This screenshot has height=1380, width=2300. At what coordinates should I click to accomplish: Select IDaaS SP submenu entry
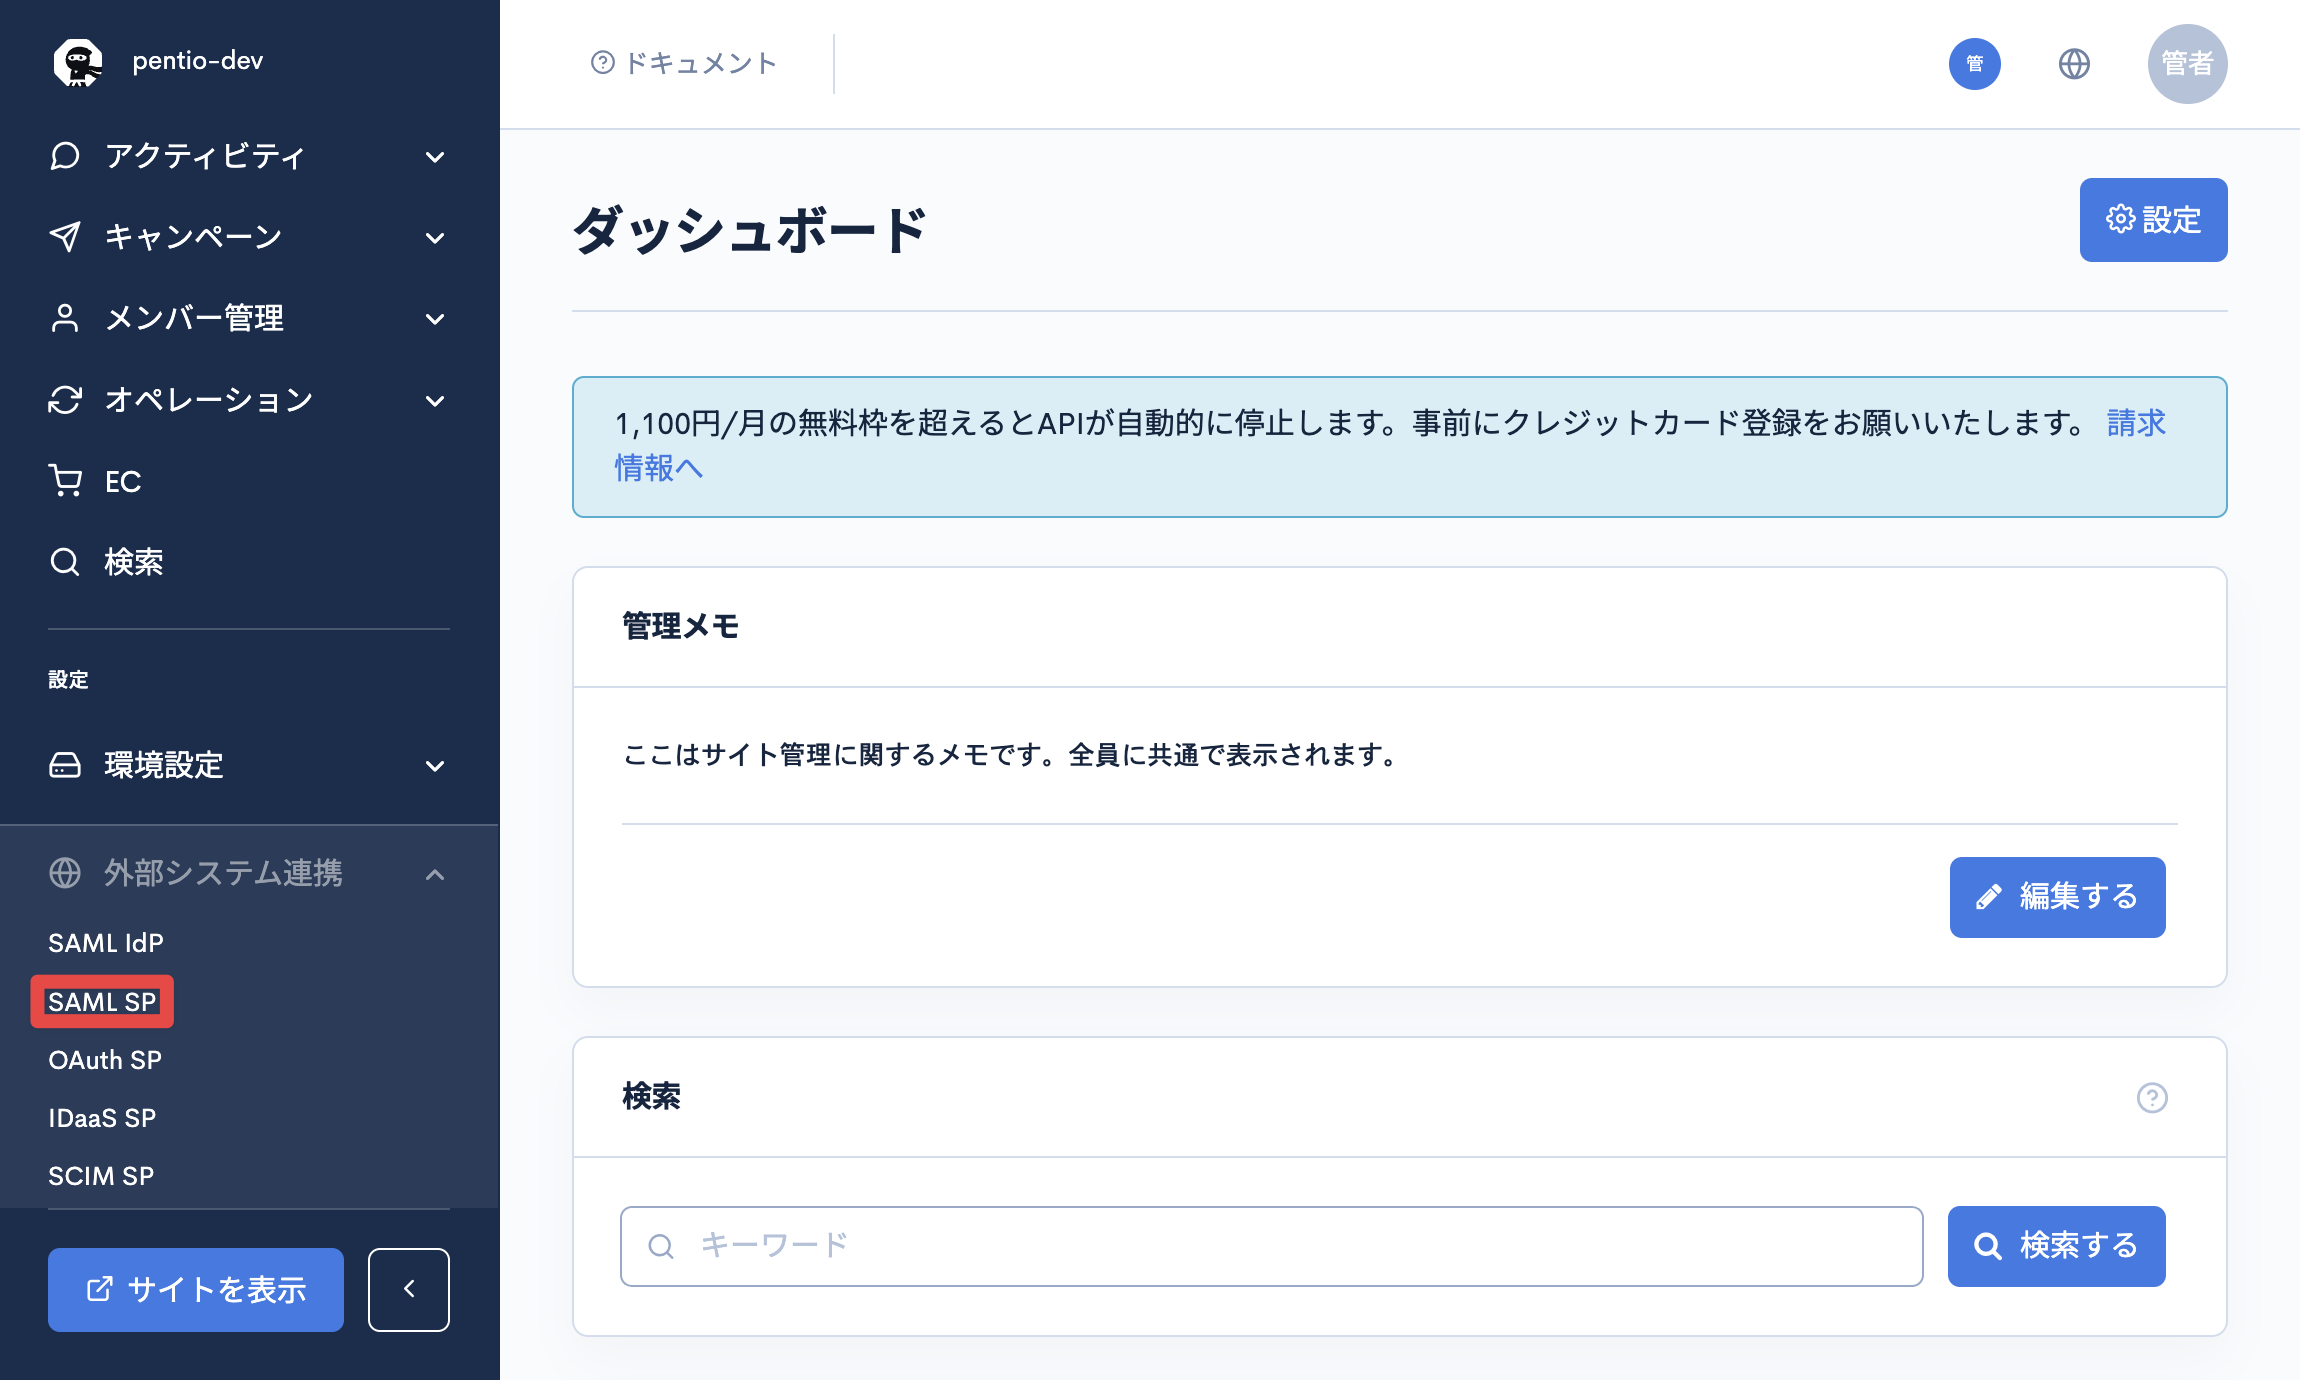tap(102, 1118)
